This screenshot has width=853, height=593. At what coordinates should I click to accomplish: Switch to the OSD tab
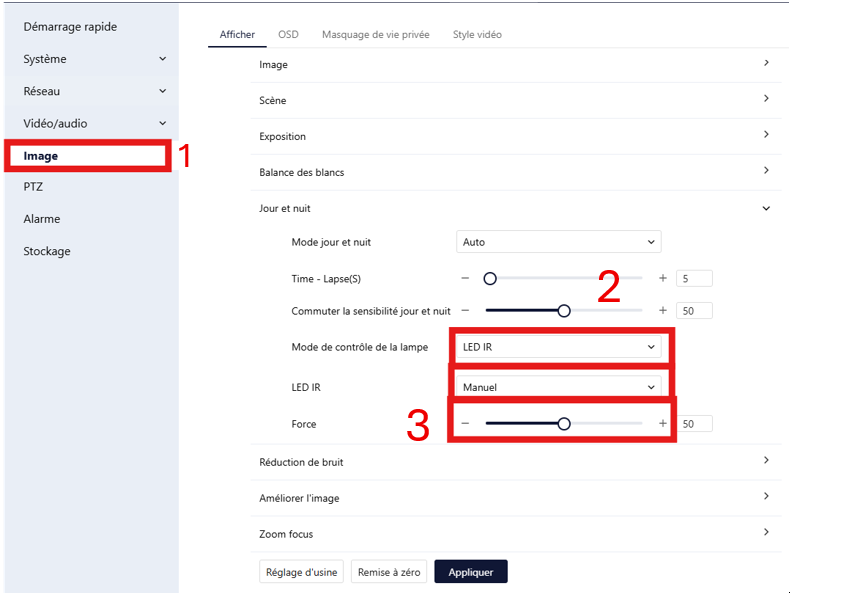click(288, 34)
